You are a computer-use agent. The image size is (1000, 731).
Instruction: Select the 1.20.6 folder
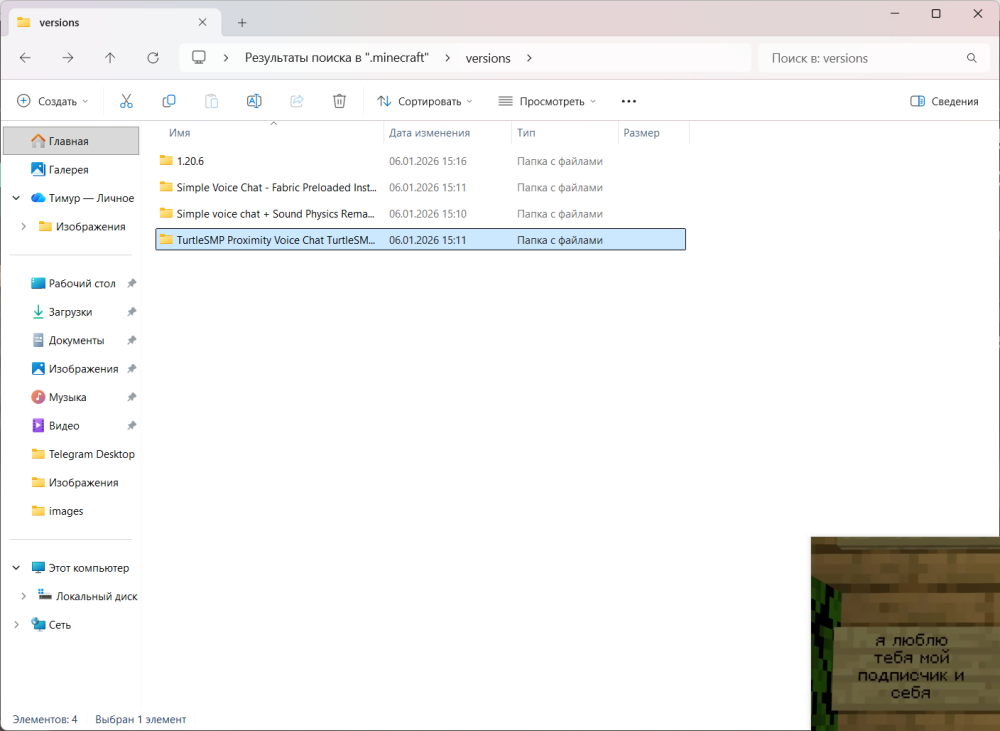tap(421, 161)
